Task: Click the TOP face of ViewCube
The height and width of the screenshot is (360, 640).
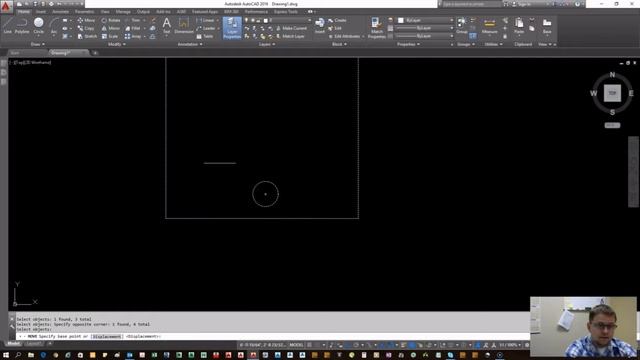Action: click(612, 93)
